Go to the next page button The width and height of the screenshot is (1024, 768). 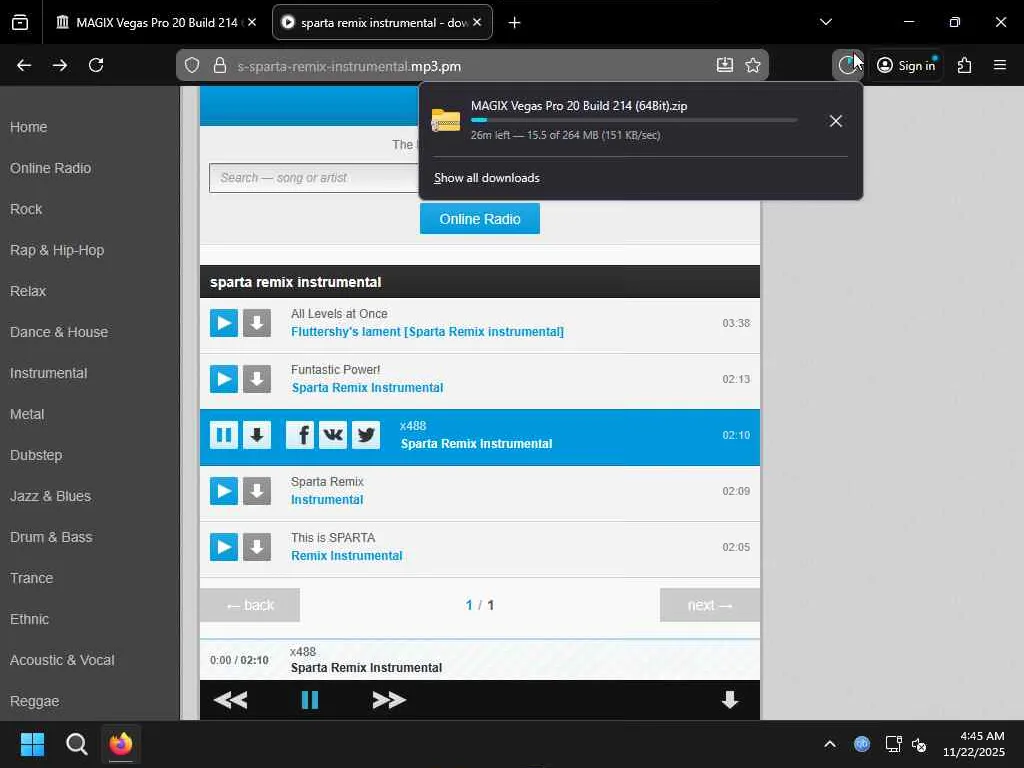[x=710, y=605]
